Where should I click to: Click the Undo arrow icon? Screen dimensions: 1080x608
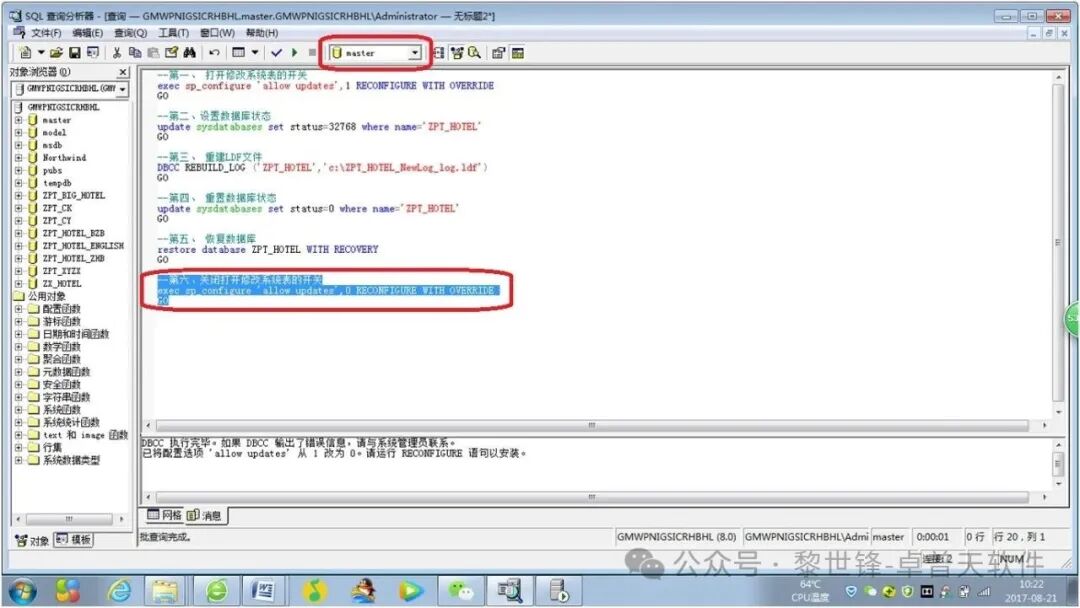[214, 53]
